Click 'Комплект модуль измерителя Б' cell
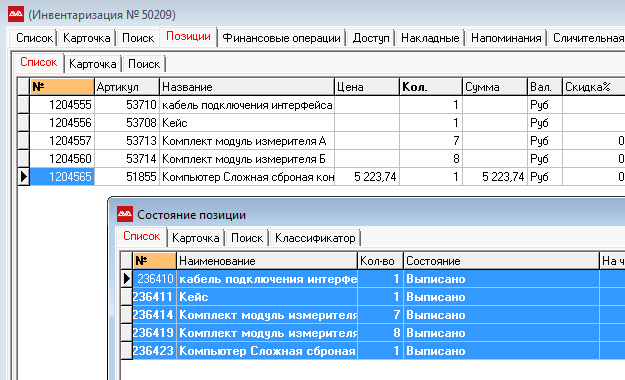This screenshot has height=380, width=625. 247,159
